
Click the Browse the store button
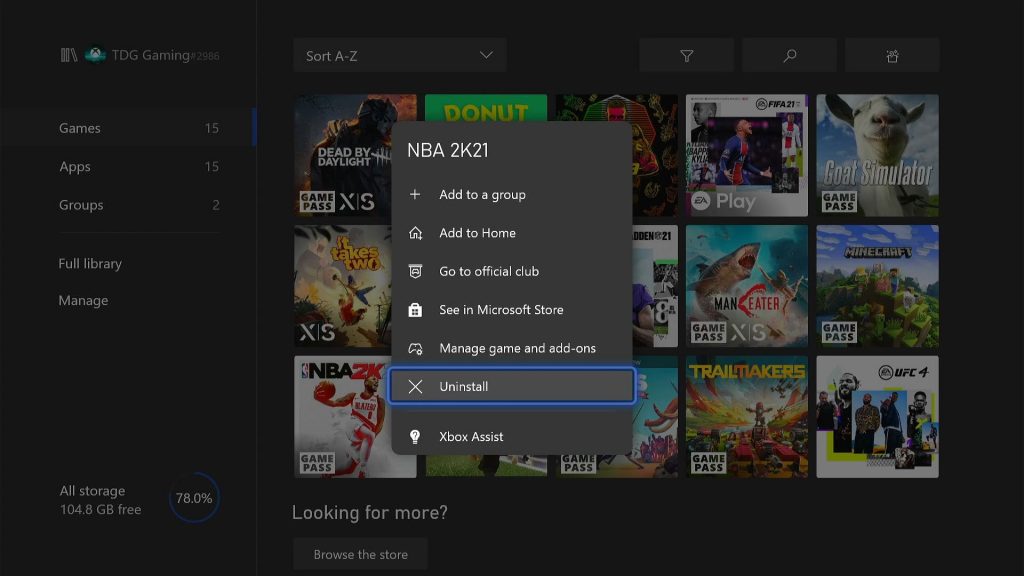[360, 554]
